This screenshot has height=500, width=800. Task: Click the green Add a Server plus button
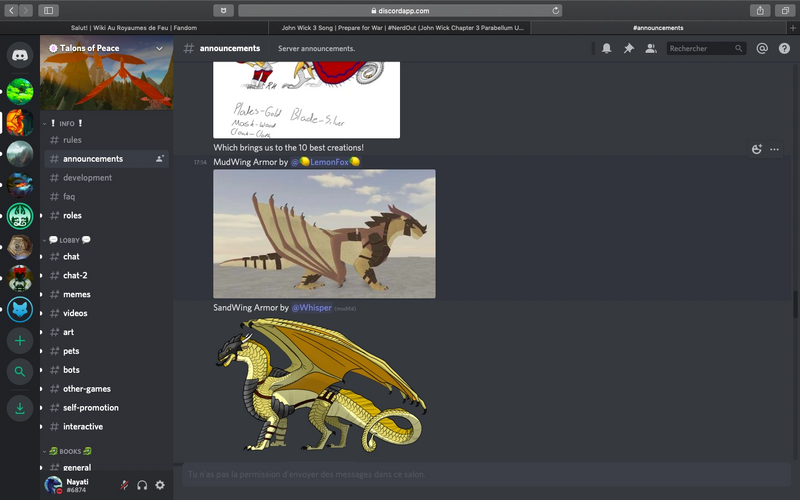19,341
